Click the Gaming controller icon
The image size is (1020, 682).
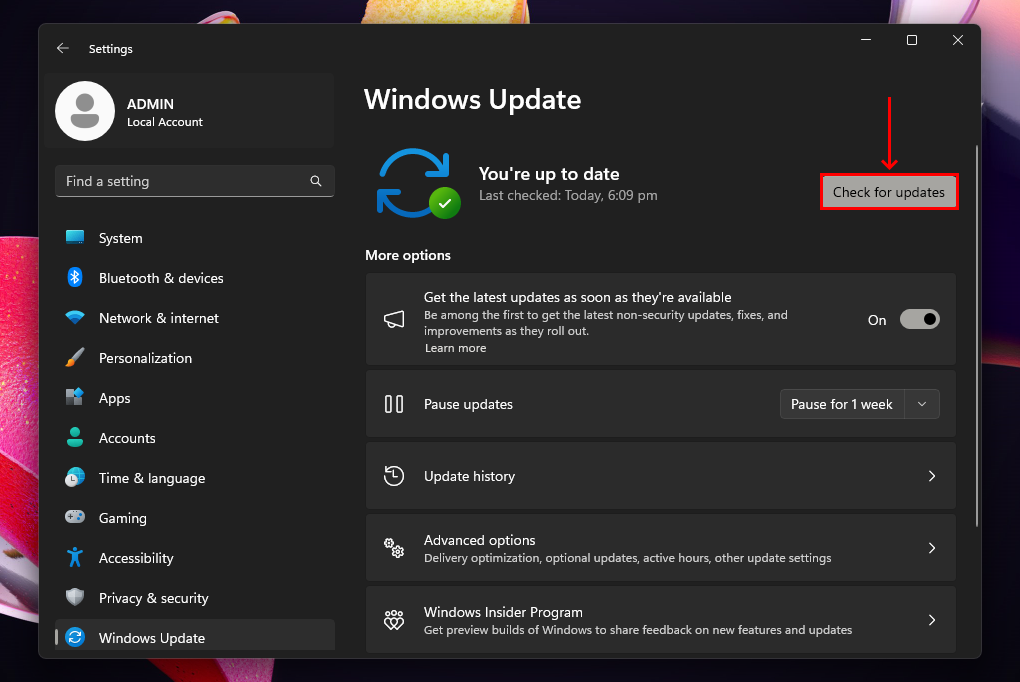(75, 517)
